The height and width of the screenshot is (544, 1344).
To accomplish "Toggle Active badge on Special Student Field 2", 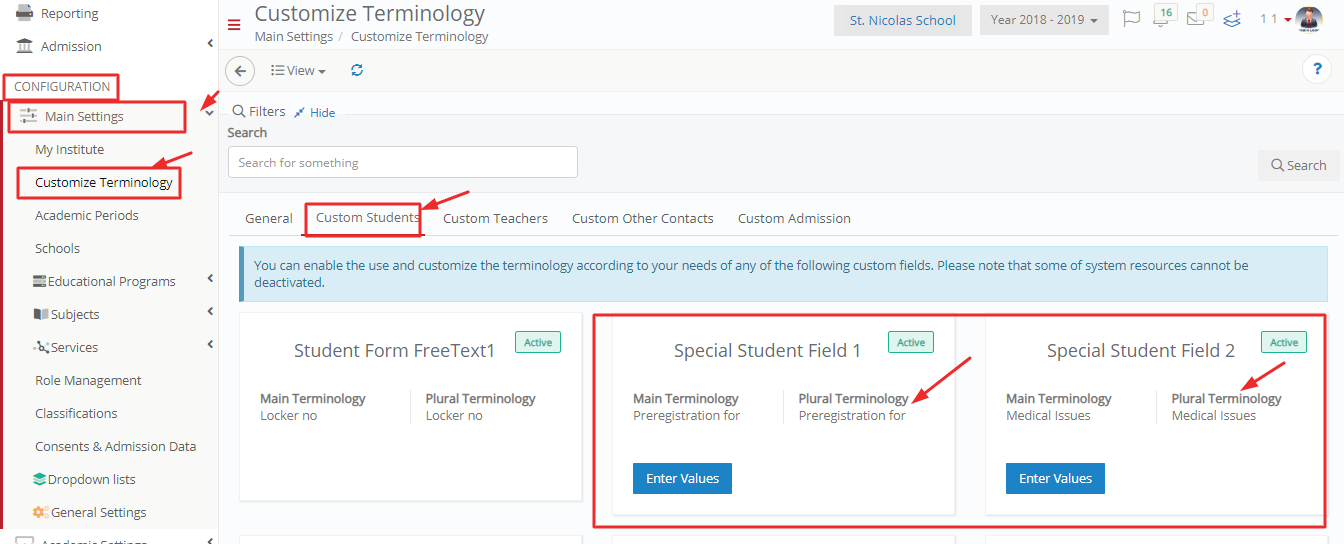I will click(1284, 342).
